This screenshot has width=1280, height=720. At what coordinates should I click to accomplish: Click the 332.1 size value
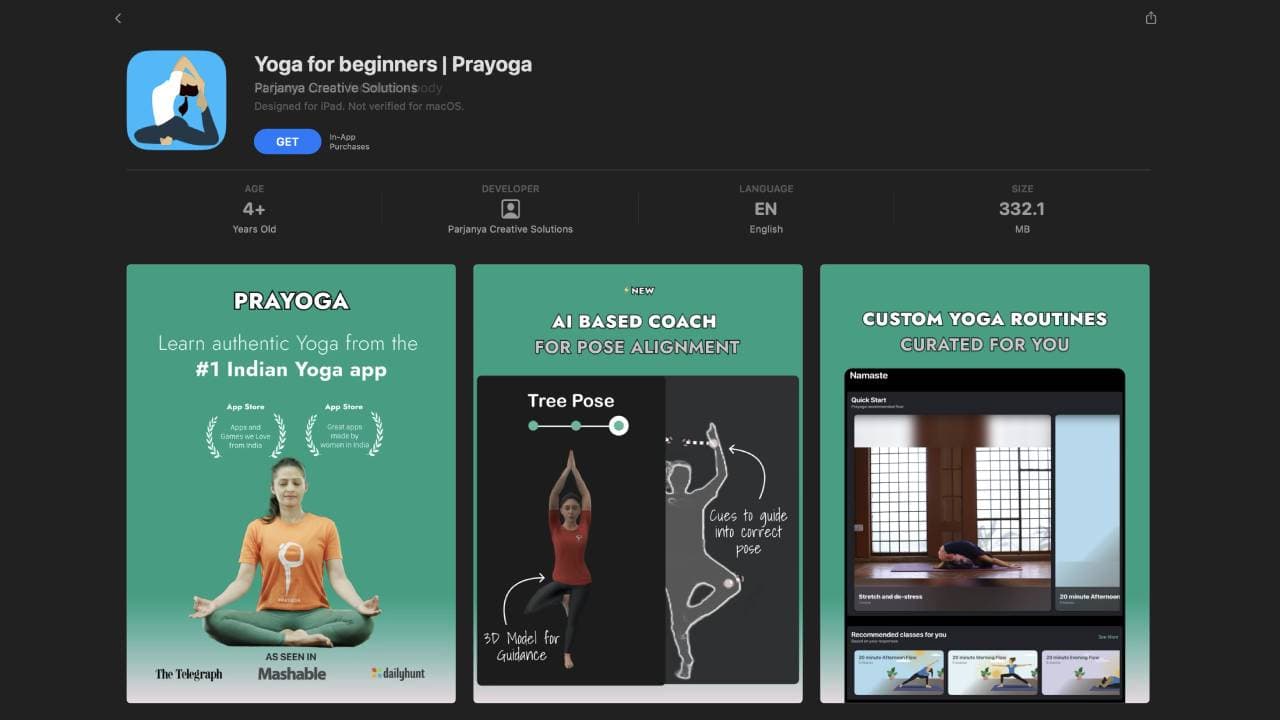1021,209
